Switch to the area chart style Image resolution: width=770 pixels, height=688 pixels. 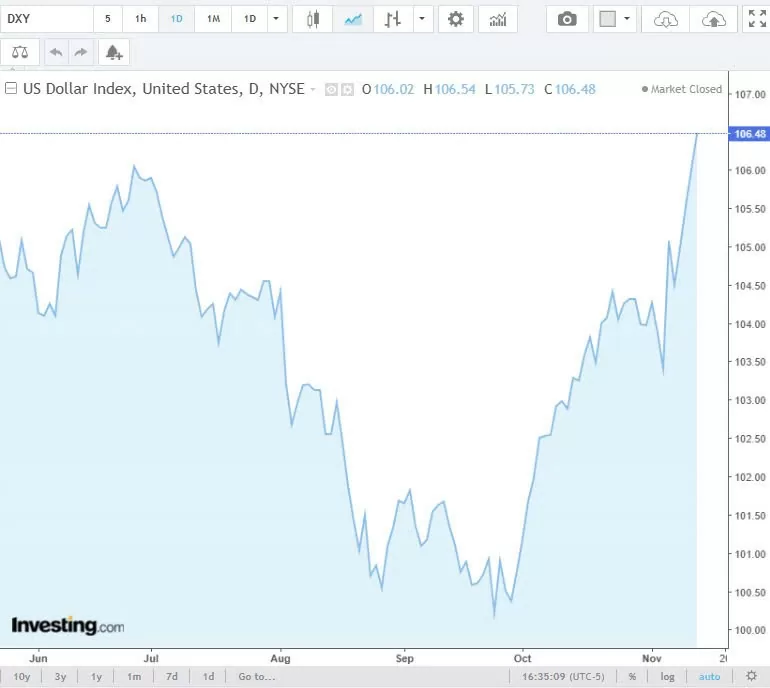coord(352,19)
